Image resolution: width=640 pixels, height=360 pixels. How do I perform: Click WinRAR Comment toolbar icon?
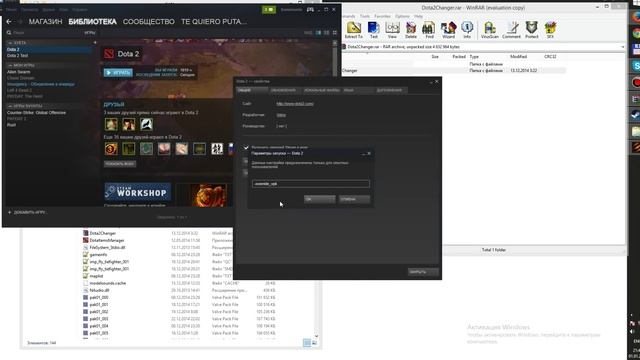click(511, 30)
